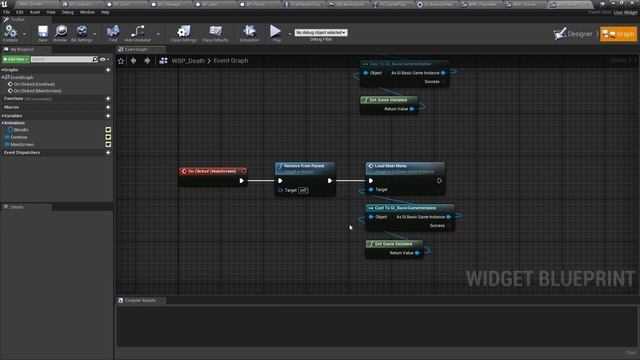This screenshot has height=360, width=640.
Task: Add a new graph with plus button
Action: click(x=108, y=70)
